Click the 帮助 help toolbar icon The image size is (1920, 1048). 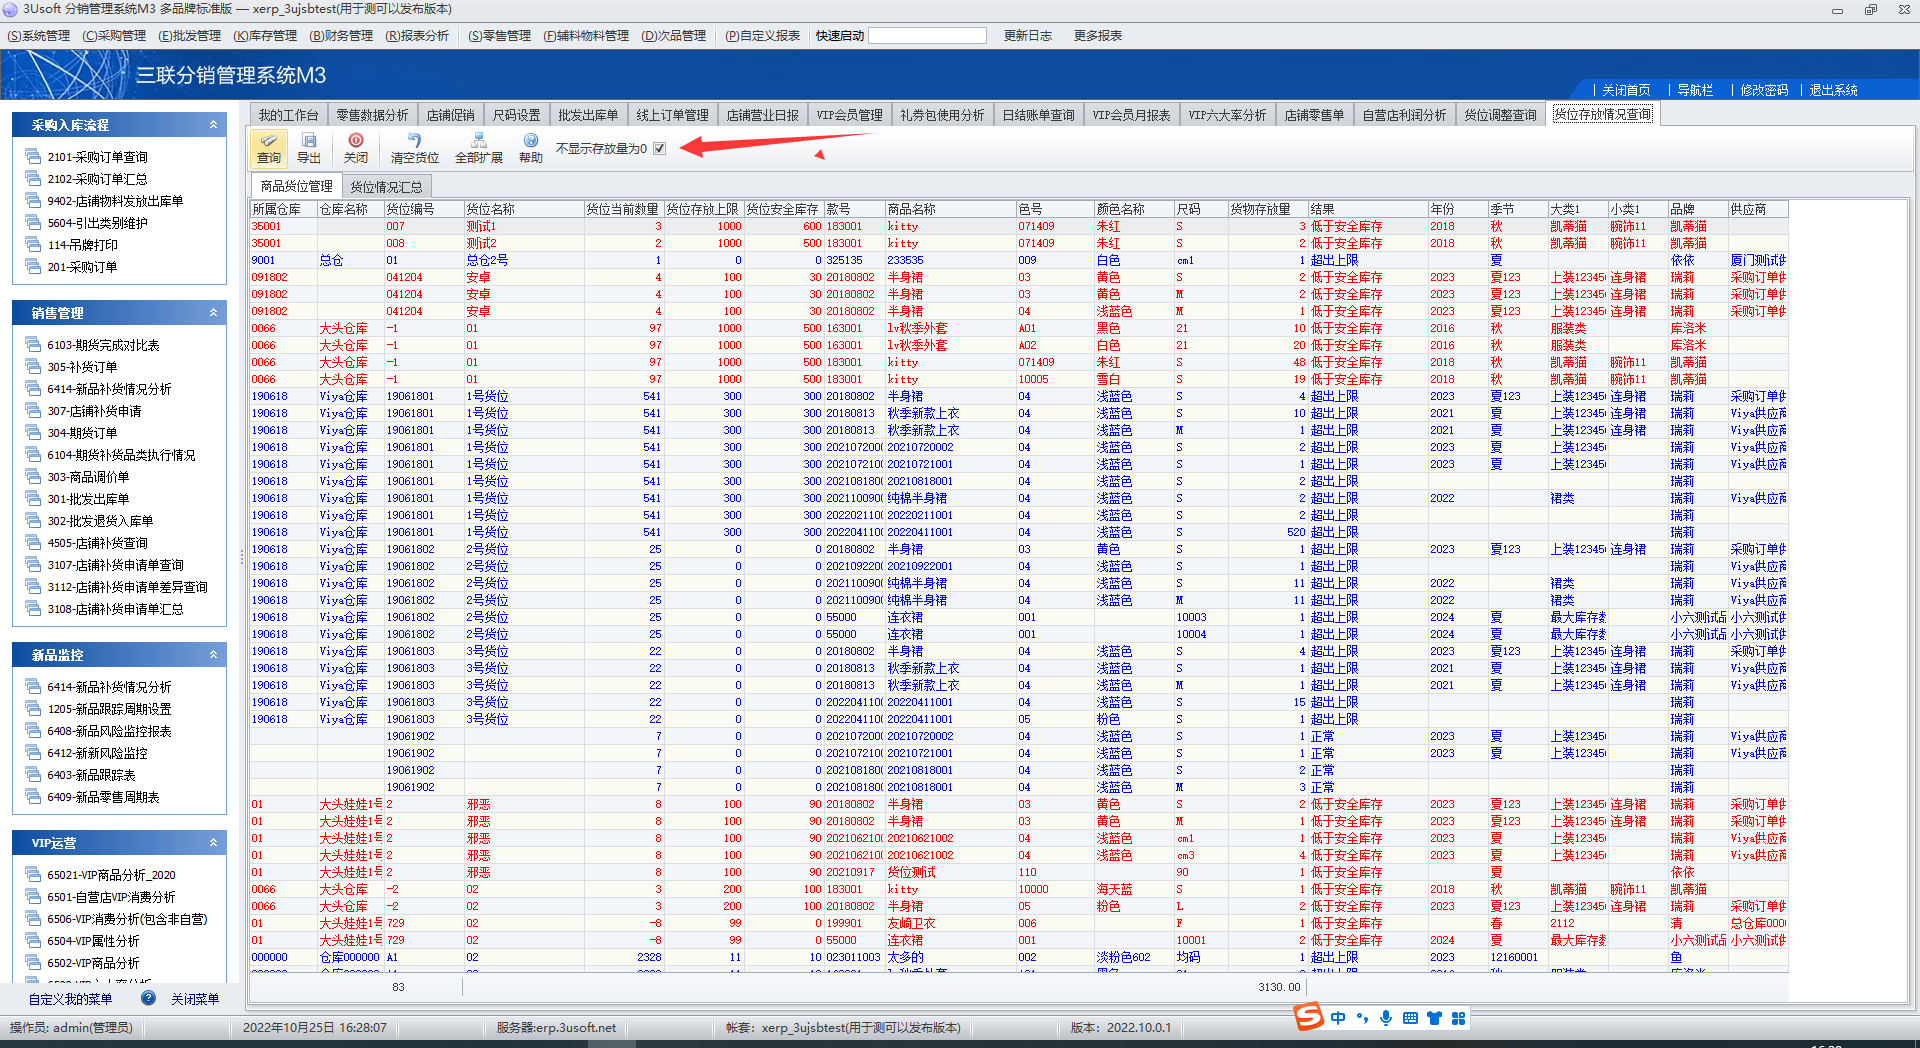[x=530, y=148]
